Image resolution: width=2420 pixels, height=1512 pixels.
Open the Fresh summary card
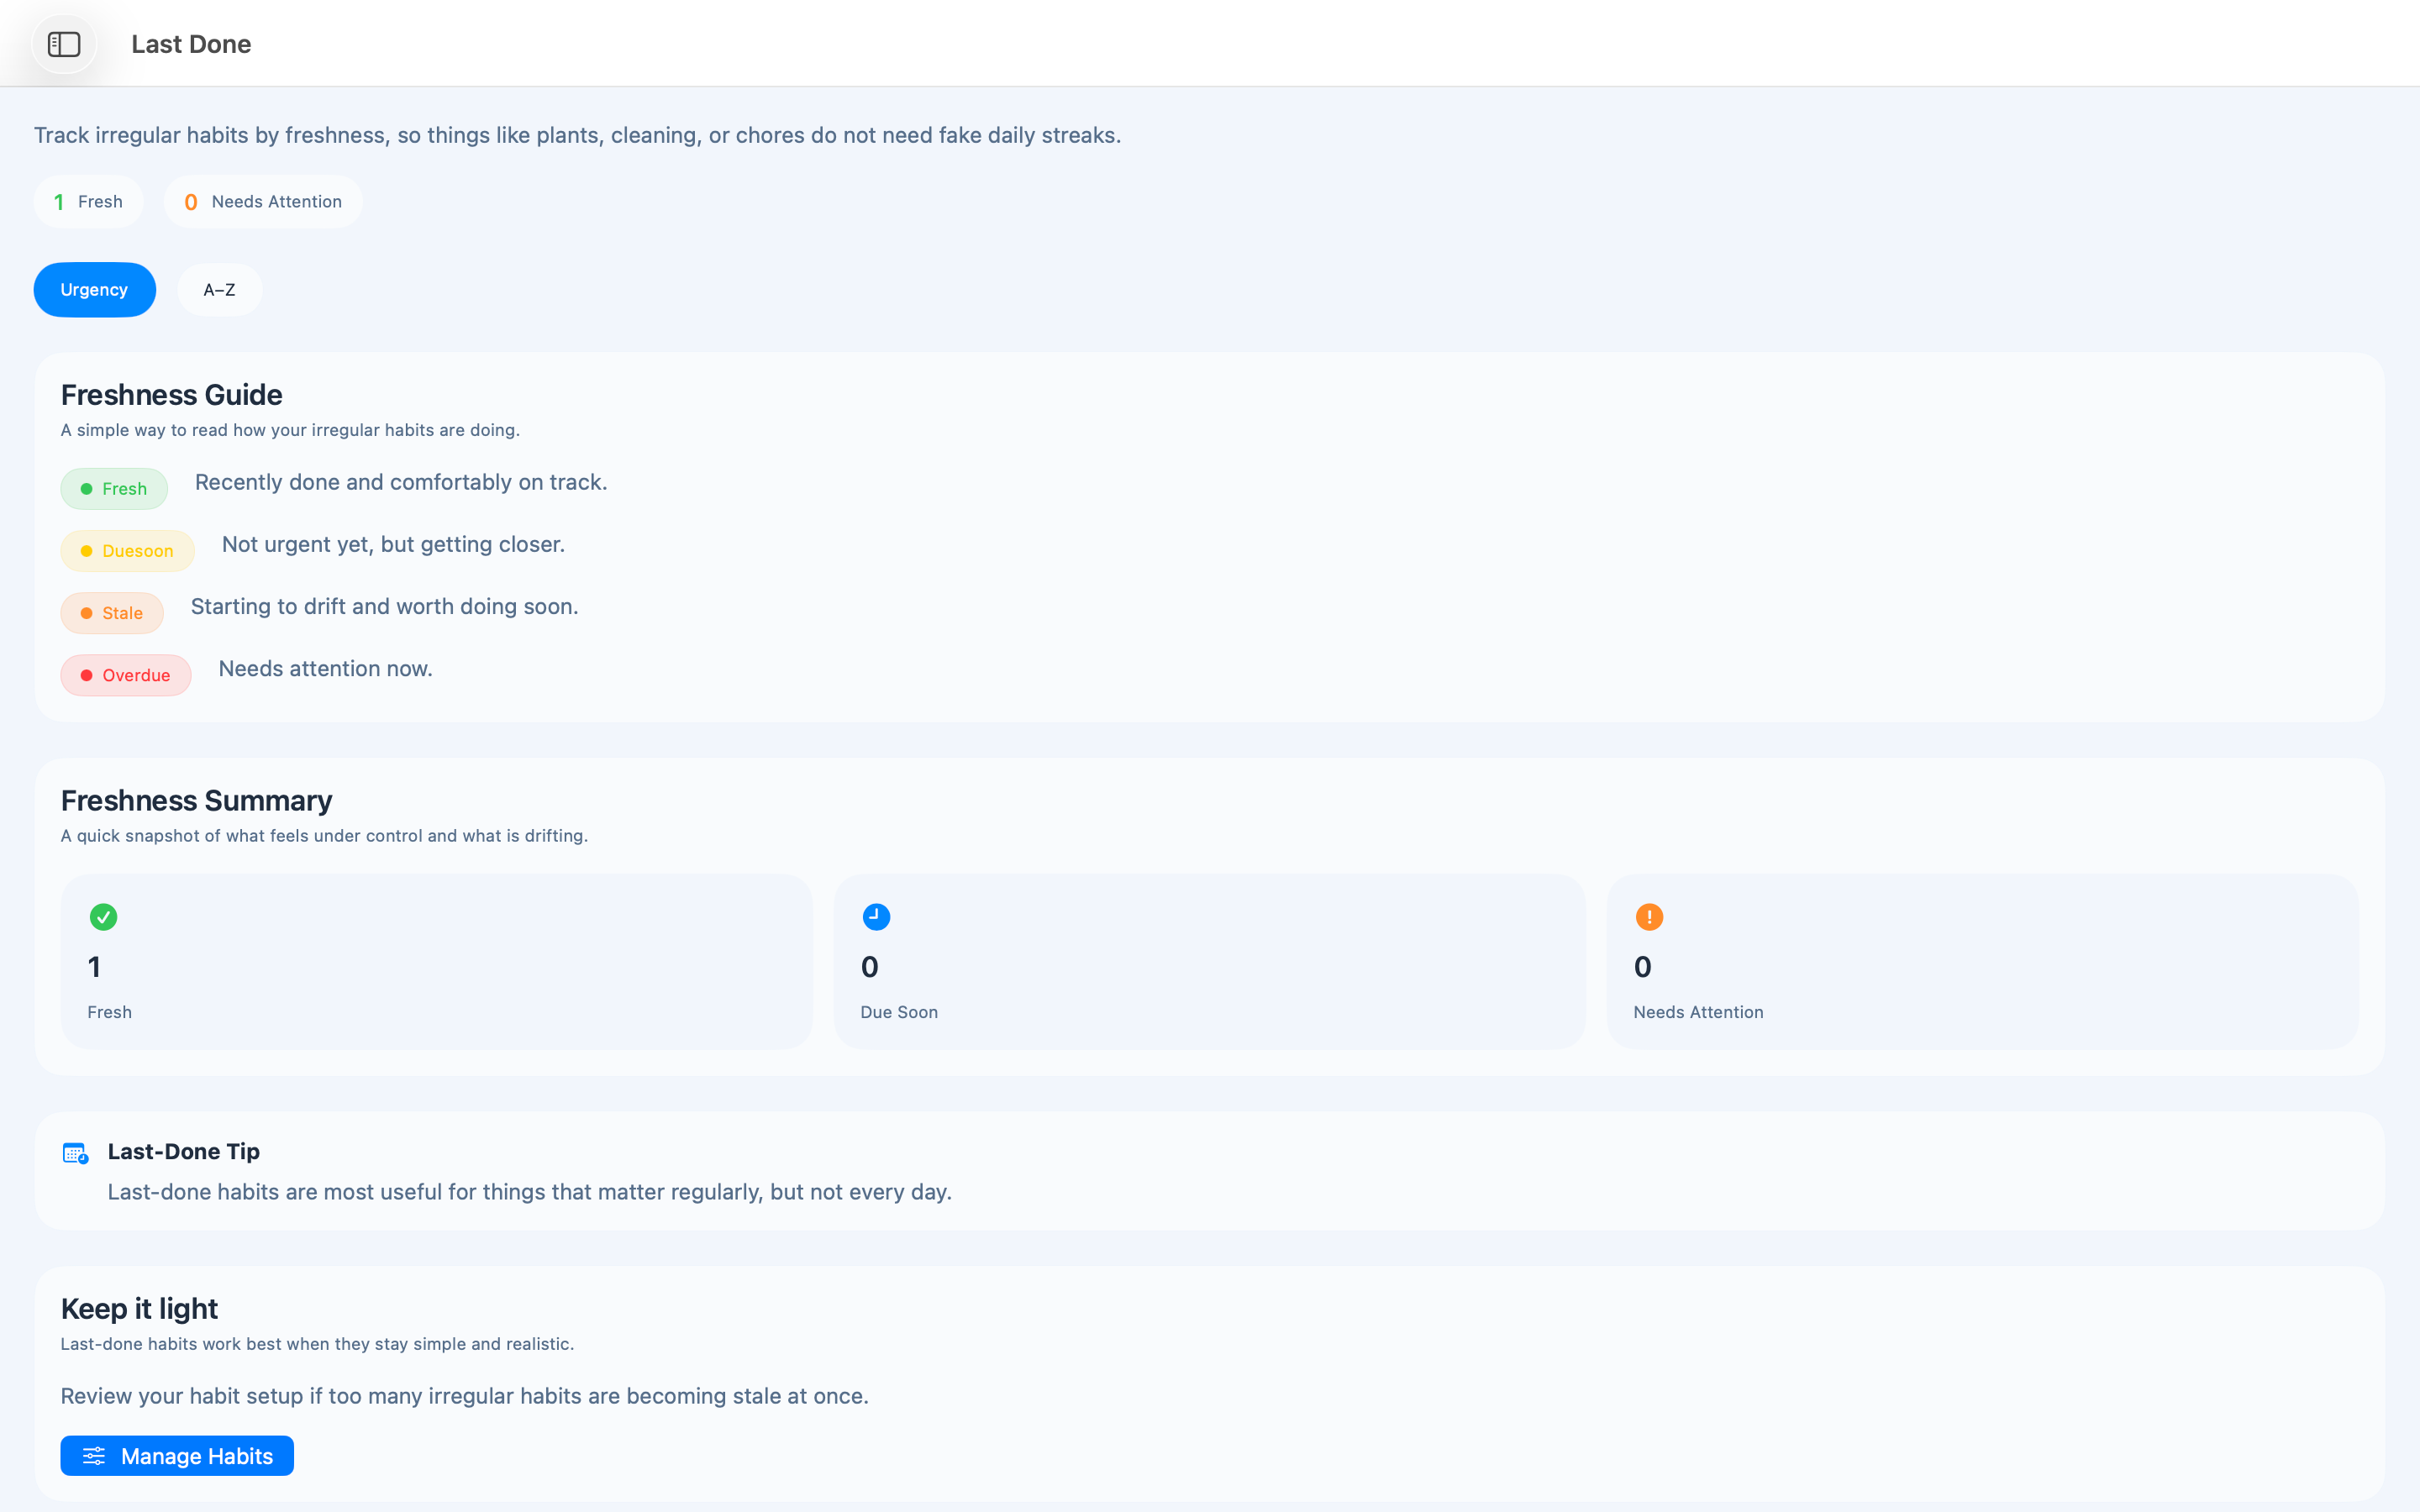click(x=436, y=962)
